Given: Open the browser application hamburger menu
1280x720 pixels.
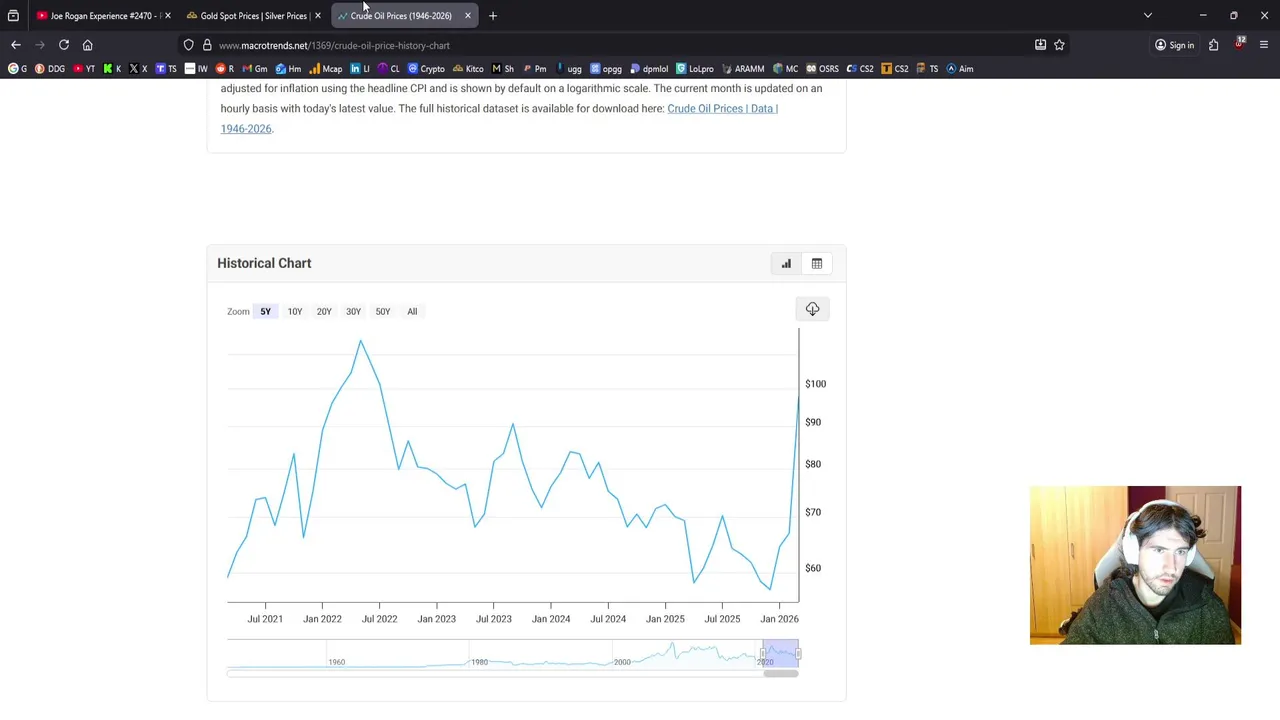Looking at the screenshot, I should point(1264,45).
